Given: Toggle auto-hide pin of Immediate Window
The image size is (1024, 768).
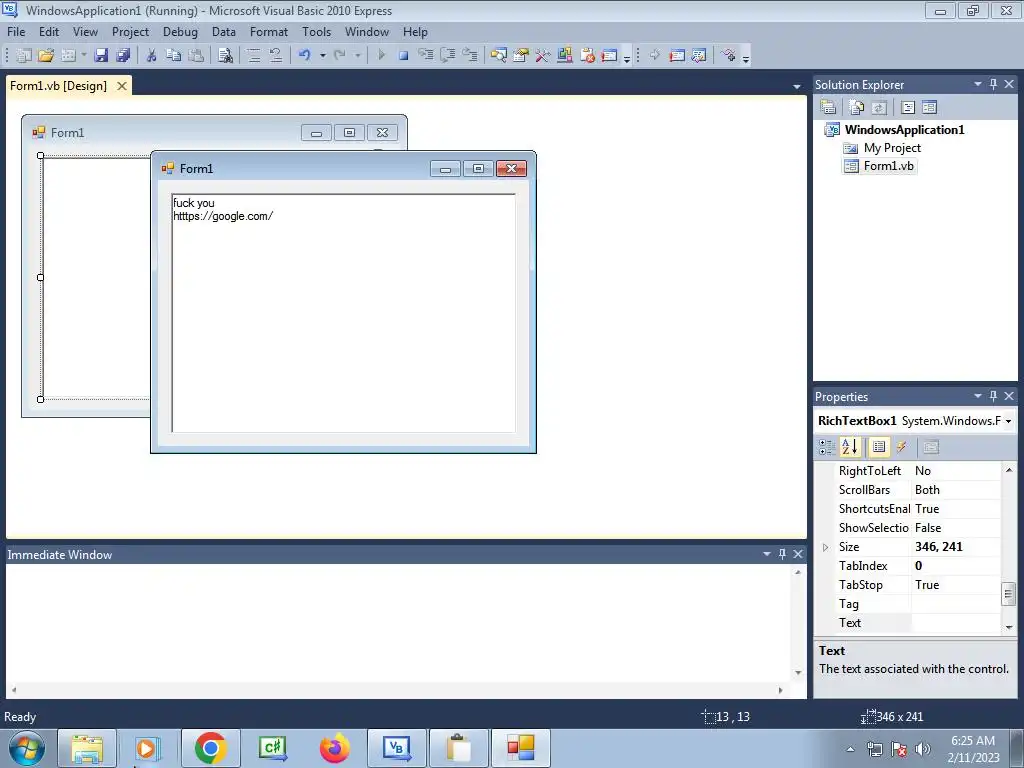Looking at the screenshot, I should 782,554.
